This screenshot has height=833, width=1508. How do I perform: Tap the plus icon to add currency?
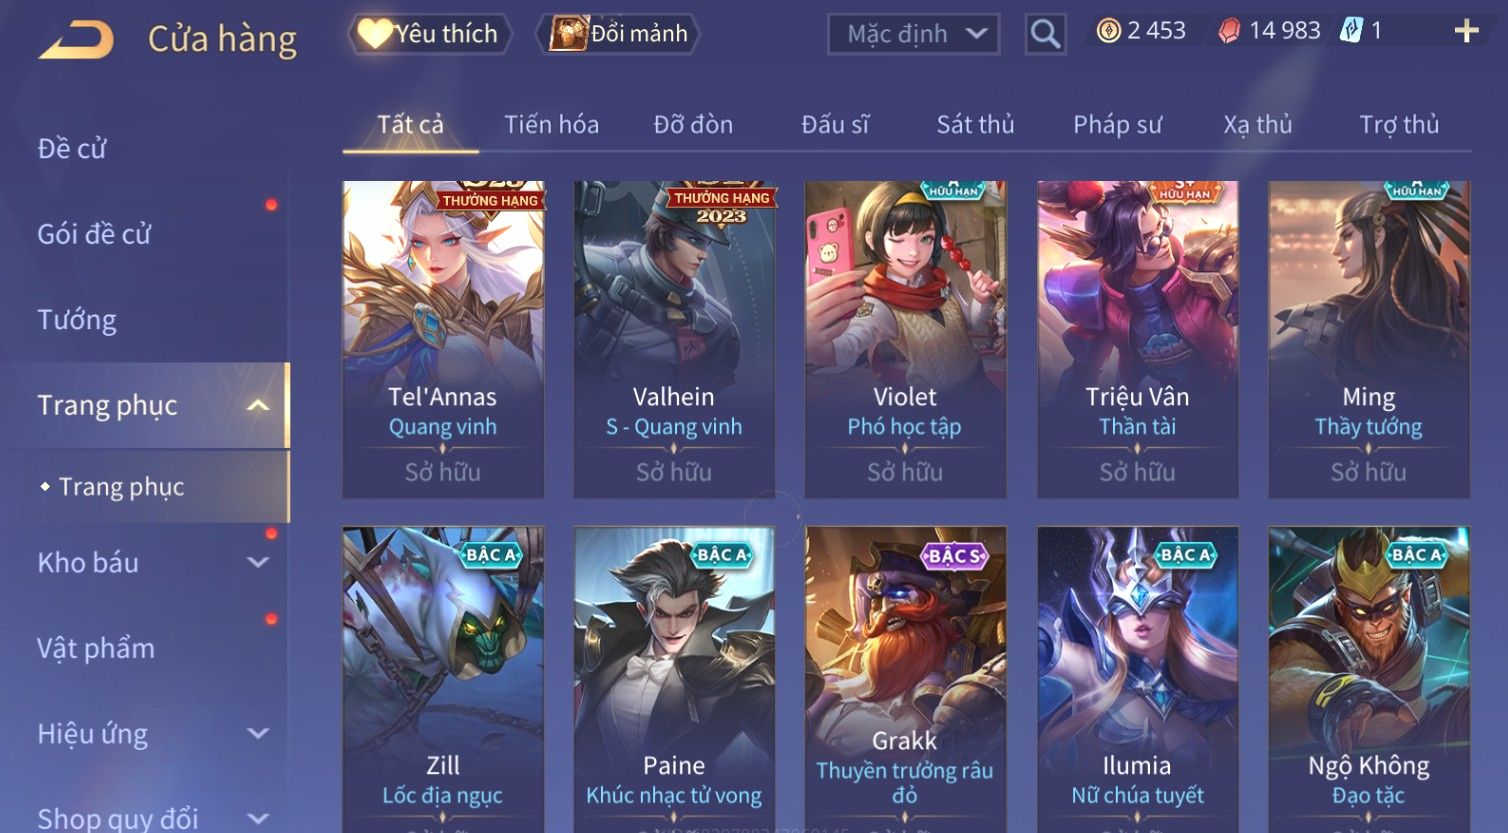click(x=1466, y=31)
